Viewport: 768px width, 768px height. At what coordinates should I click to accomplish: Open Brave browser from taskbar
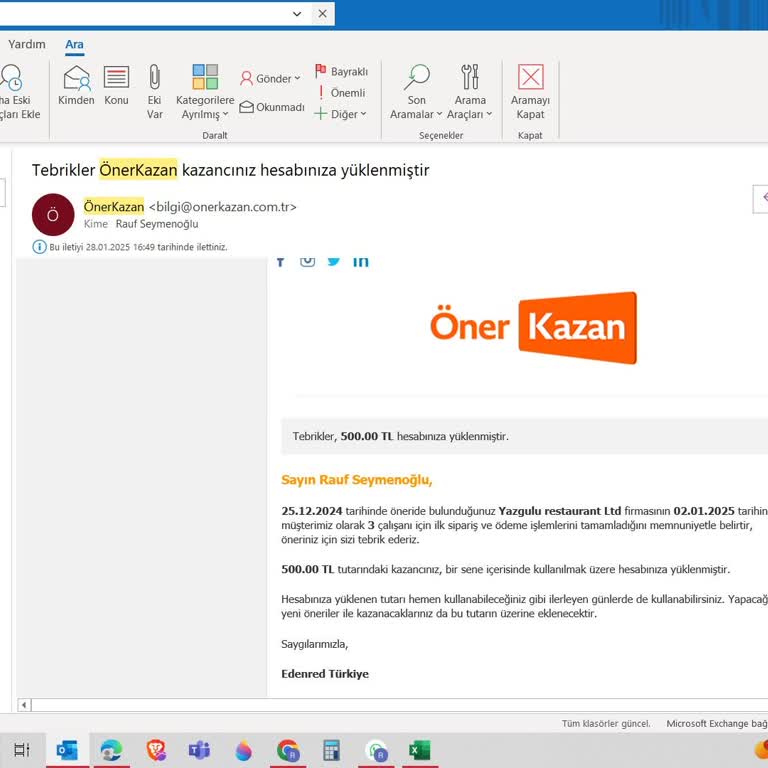click(156, 750)
